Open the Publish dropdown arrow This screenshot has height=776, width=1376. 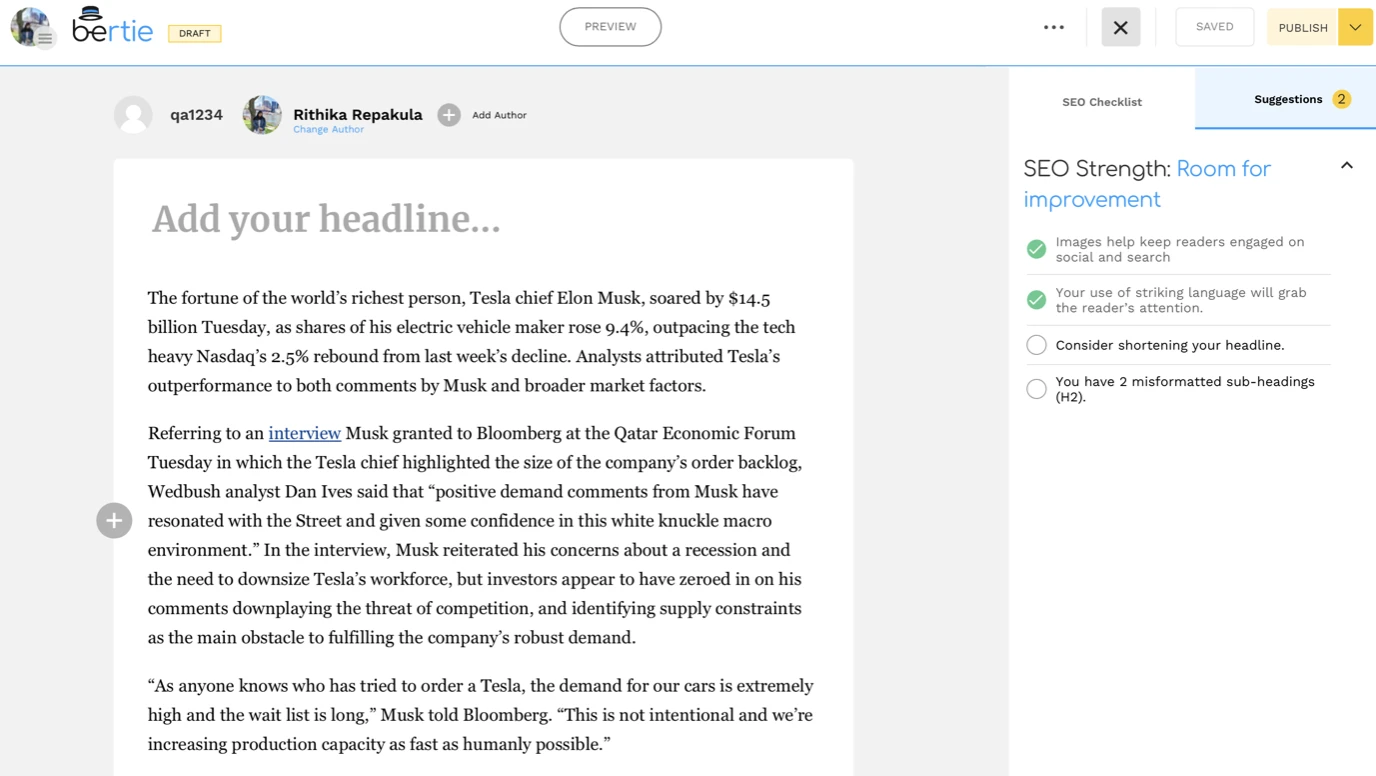coord(1355,28)
